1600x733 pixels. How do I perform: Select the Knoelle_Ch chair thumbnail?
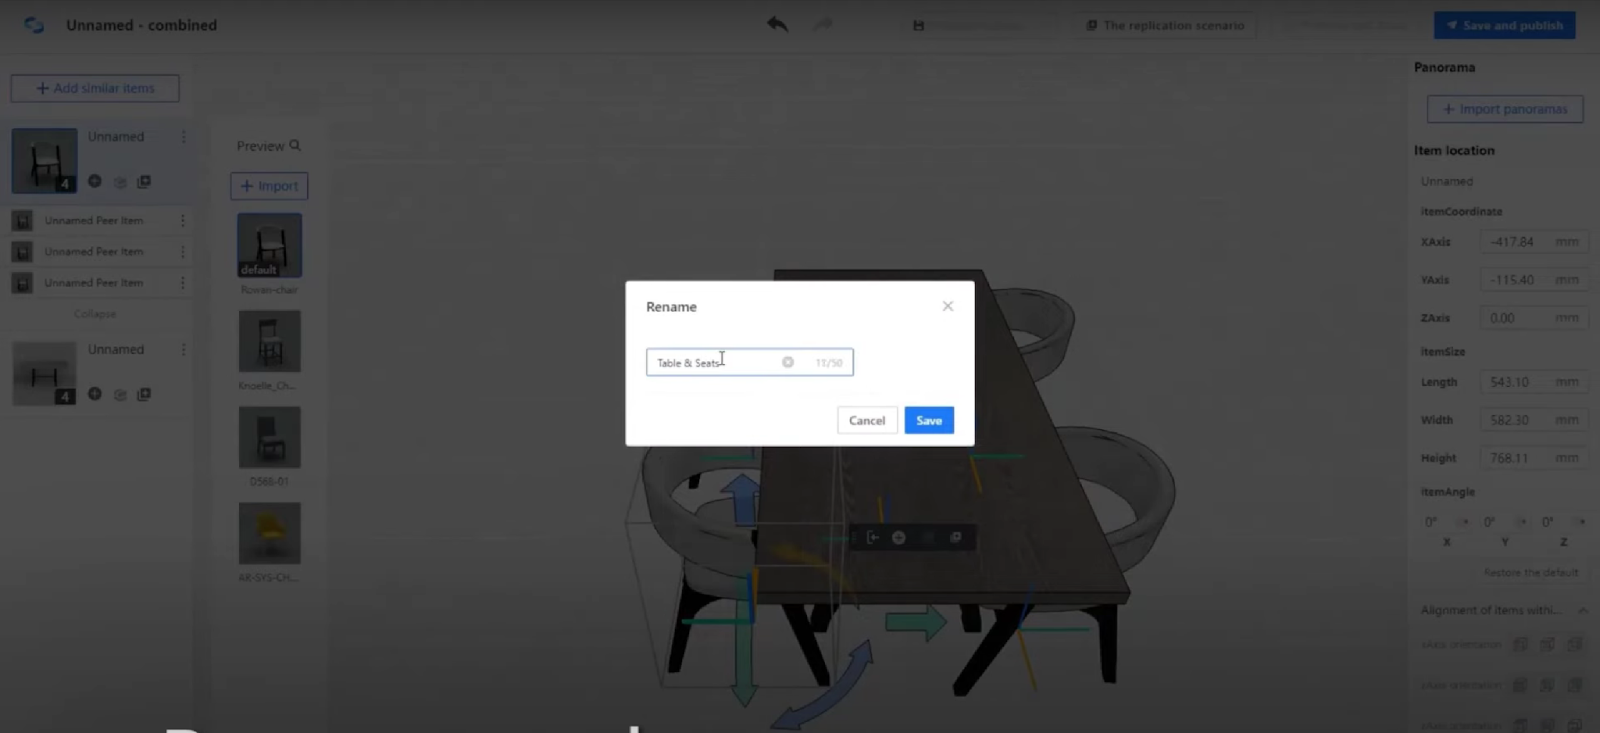click(x=269, y=341)
